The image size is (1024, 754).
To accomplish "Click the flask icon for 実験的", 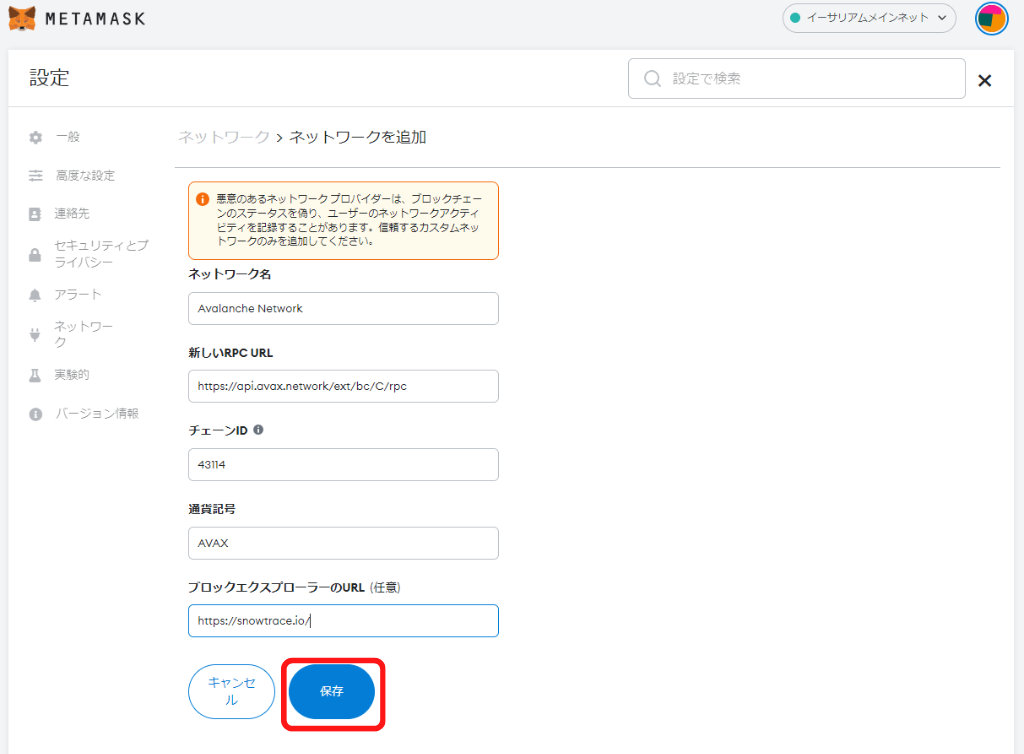I will (x=35, y=375).
